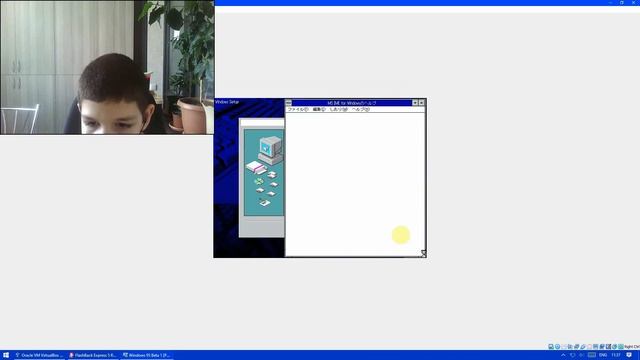The width and height of the screenshot is (640, 360).
Task: Open the しおり (Bookmark) menu in the help window
Action: click(338, 109)
